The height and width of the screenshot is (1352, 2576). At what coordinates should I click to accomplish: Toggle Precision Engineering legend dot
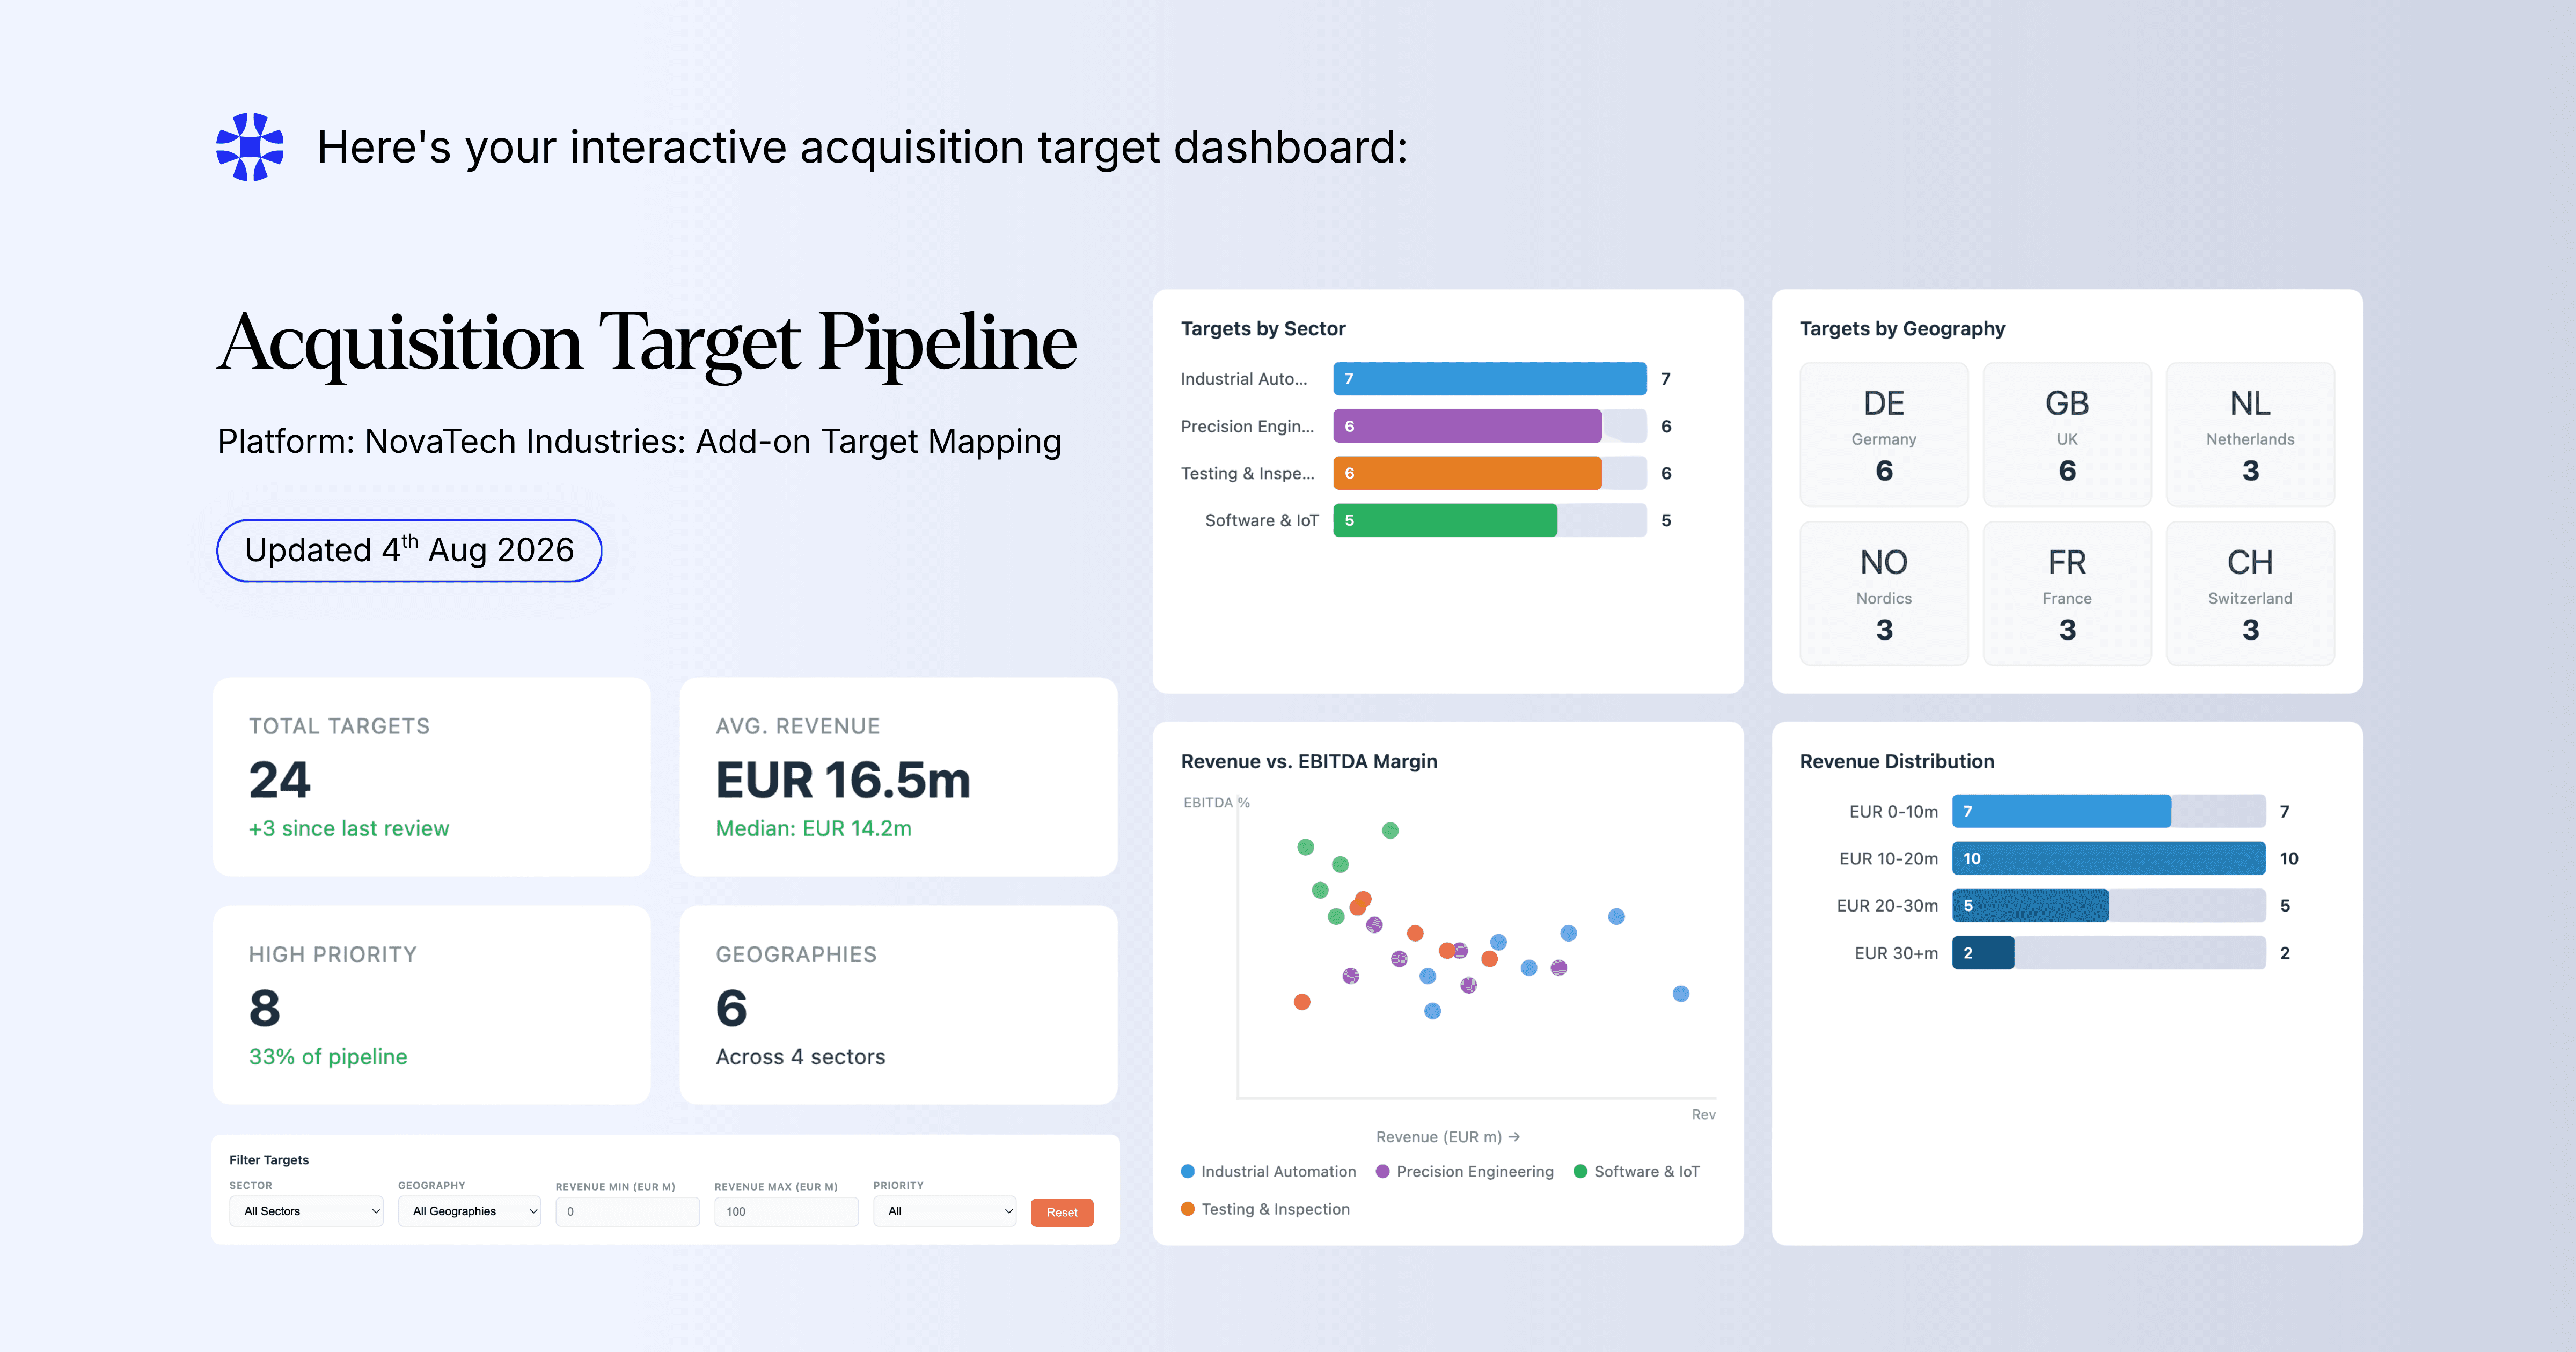click(1383, 1171)
